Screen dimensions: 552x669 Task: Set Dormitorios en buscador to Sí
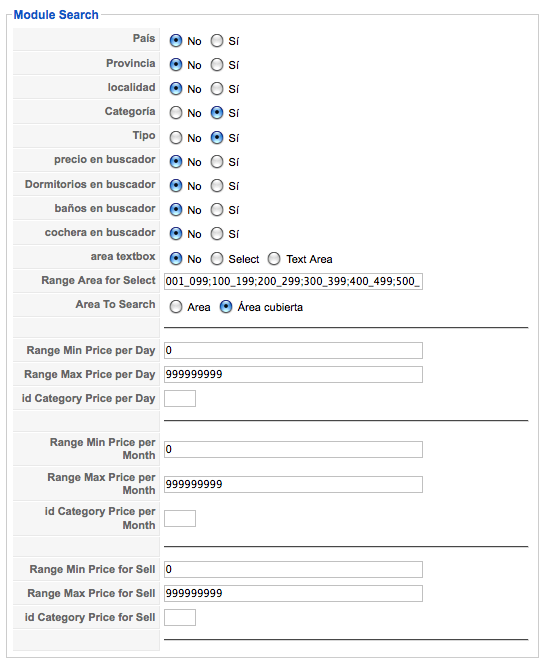[x=217, y=186]
